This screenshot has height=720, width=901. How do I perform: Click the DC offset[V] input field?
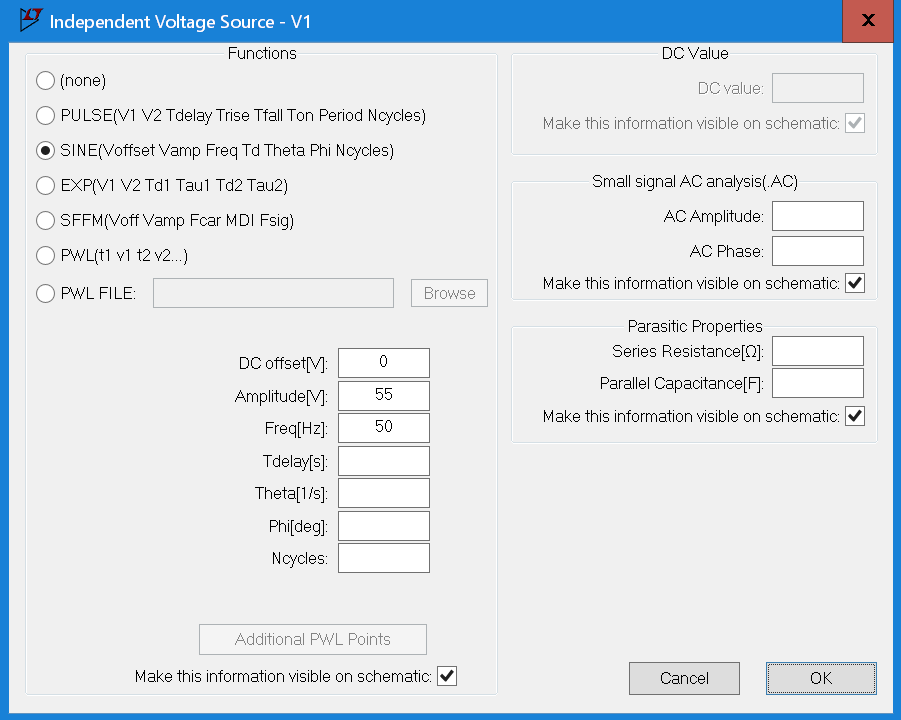[384, 363]
